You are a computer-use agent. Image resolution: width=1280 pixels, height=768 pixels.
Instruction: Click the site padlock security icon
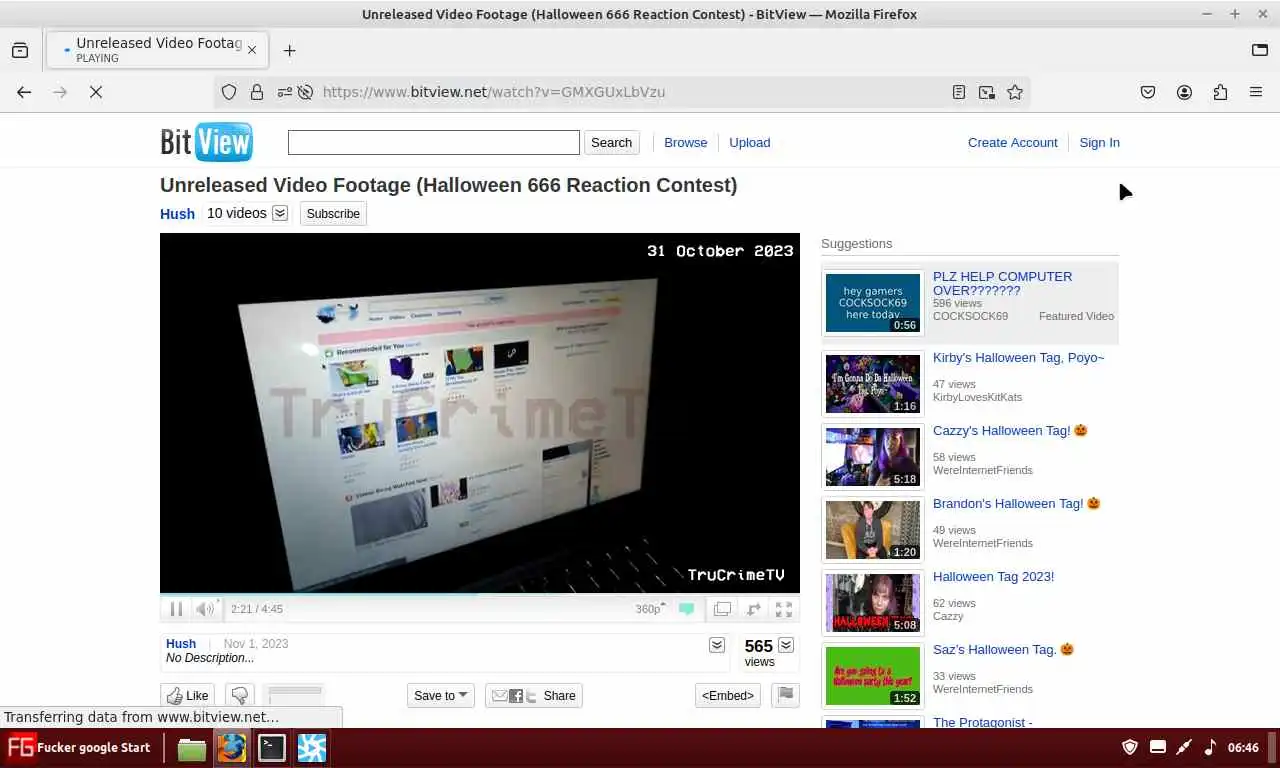coord(257,92)
